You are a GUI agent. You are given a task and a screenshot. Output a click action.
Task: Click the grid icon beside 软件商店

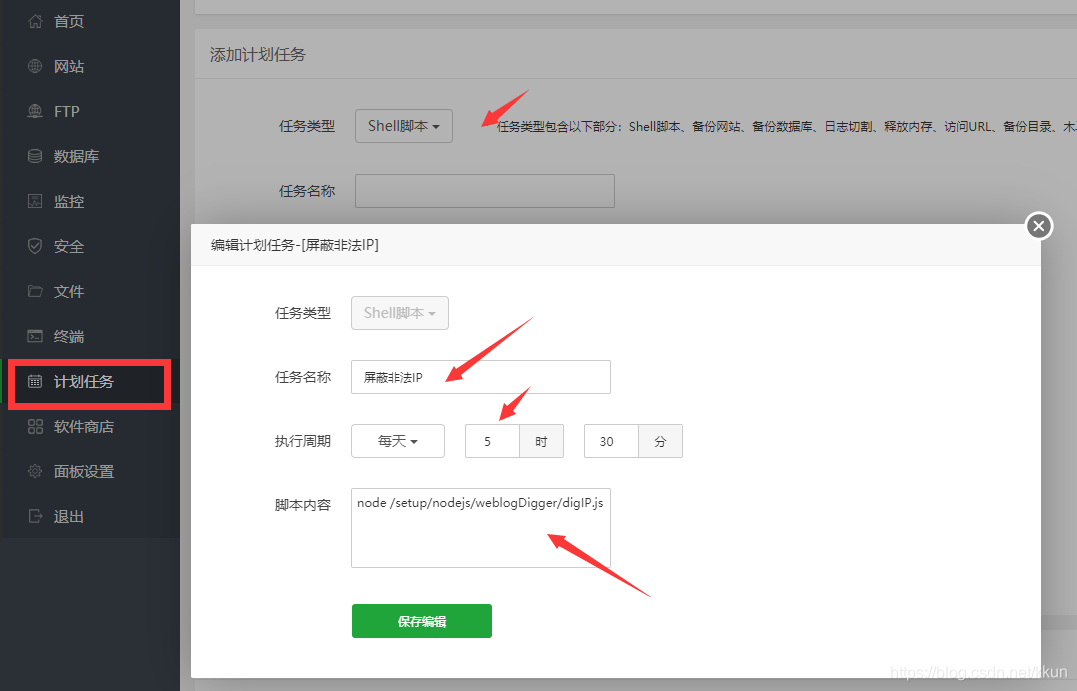click(x=35, y=426)
